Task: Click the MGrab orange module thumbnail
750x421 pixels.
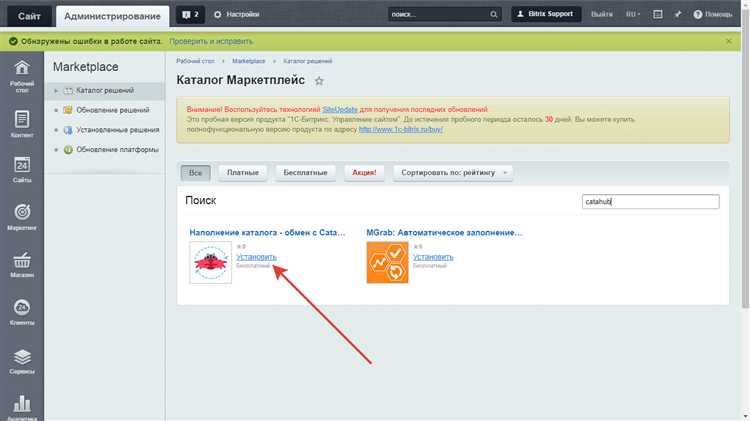Action: pos(387,262)
